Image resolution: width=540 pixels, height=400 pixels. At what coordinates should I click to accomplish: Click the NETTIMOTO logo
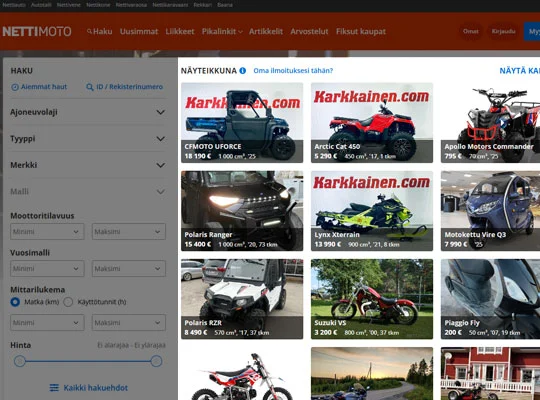tap(37, 32)
